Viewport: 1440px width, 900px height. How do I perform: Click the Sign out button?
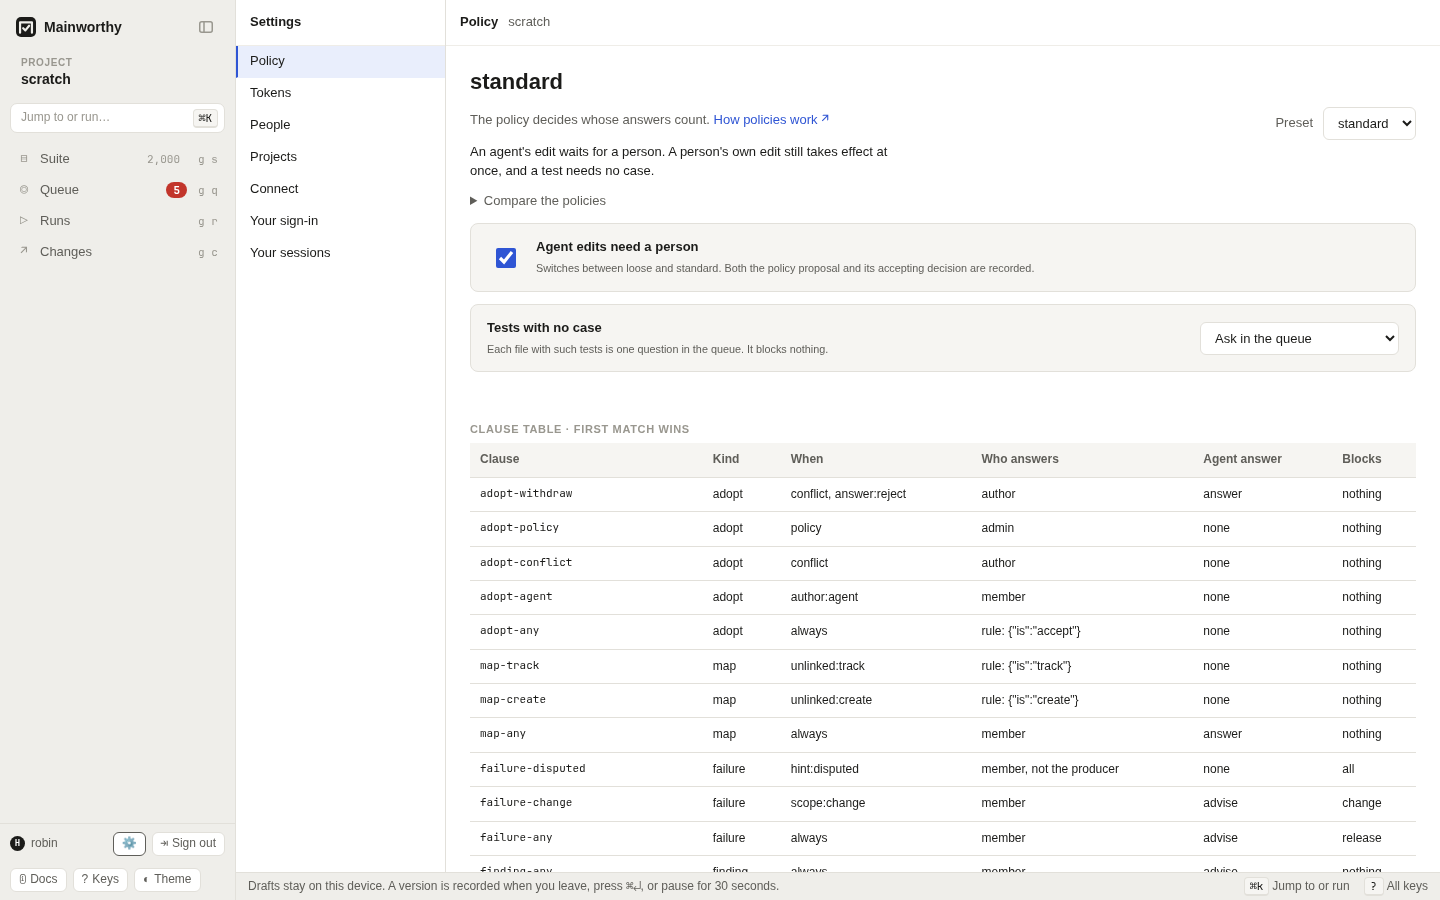[188, 844]
